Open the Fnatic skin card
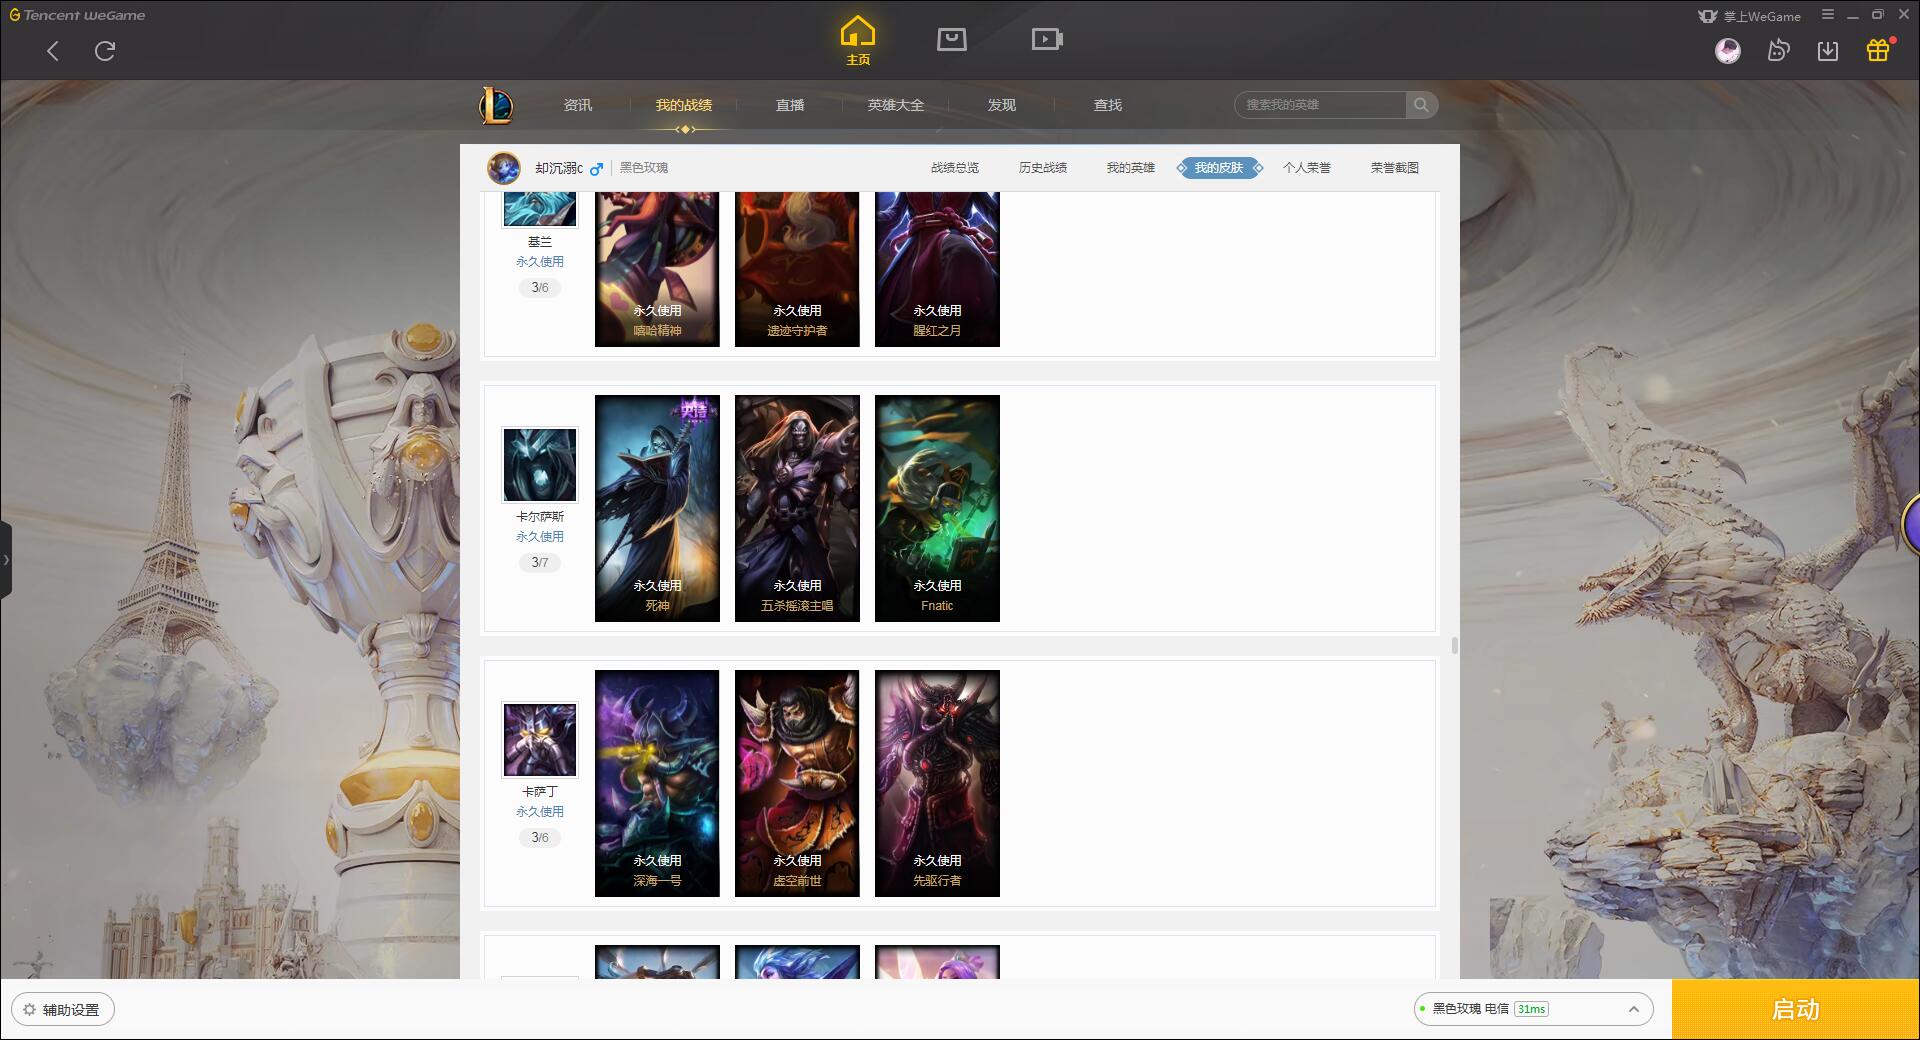Screen dimensions: 1920x1040 point(937,508)
